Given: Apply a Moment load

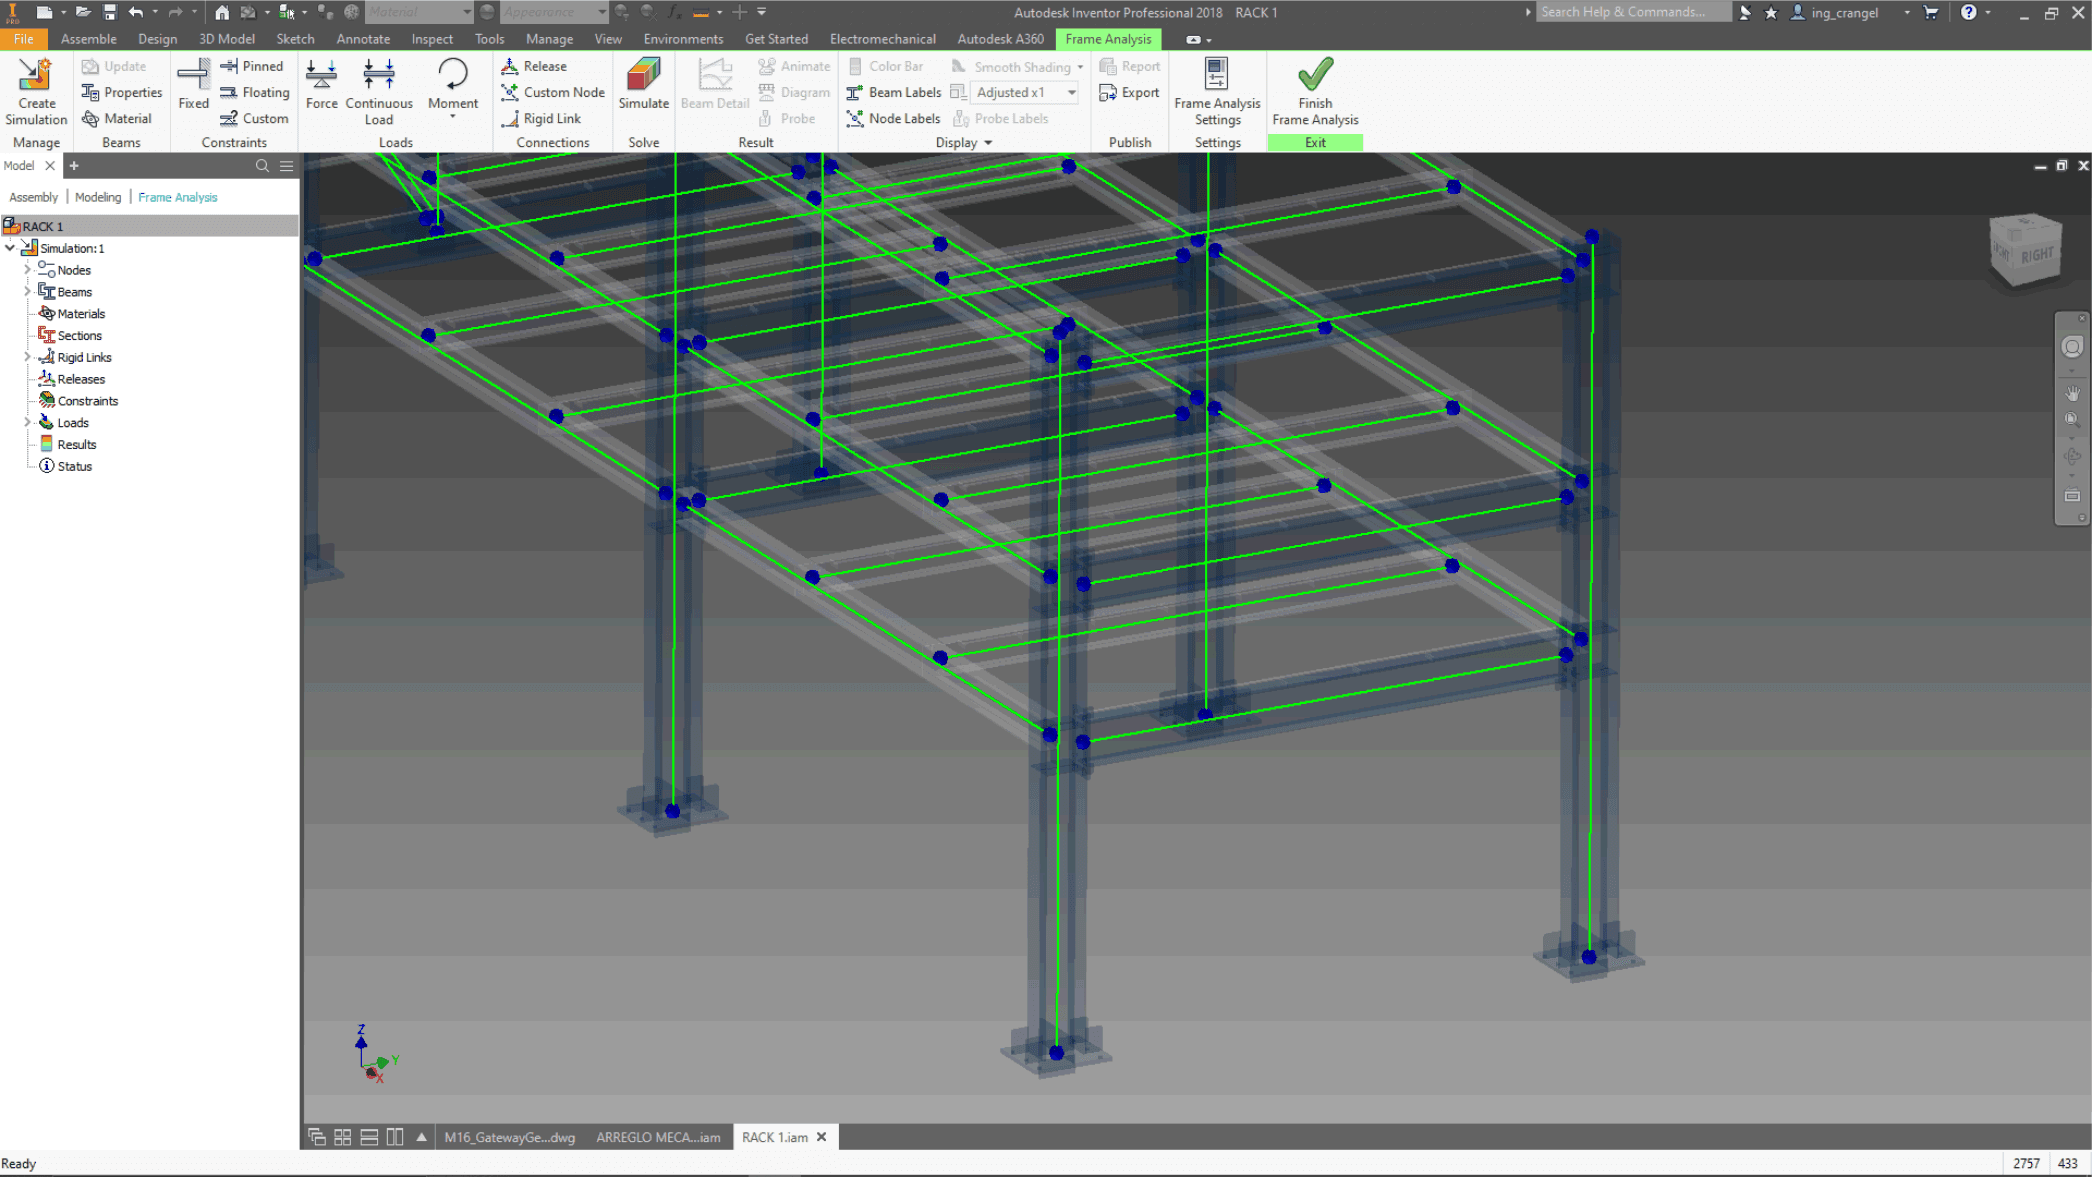Looking at the screenshot, I should click(453, 84).
